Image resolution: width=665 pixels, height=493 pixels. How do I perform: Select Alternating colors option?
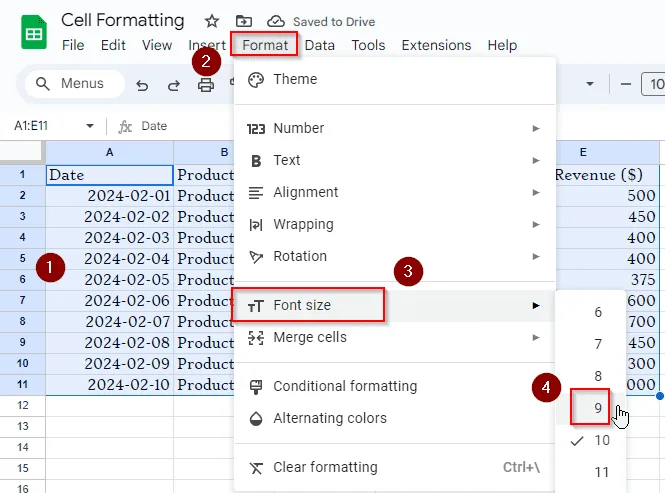click(x=394, y=419)
